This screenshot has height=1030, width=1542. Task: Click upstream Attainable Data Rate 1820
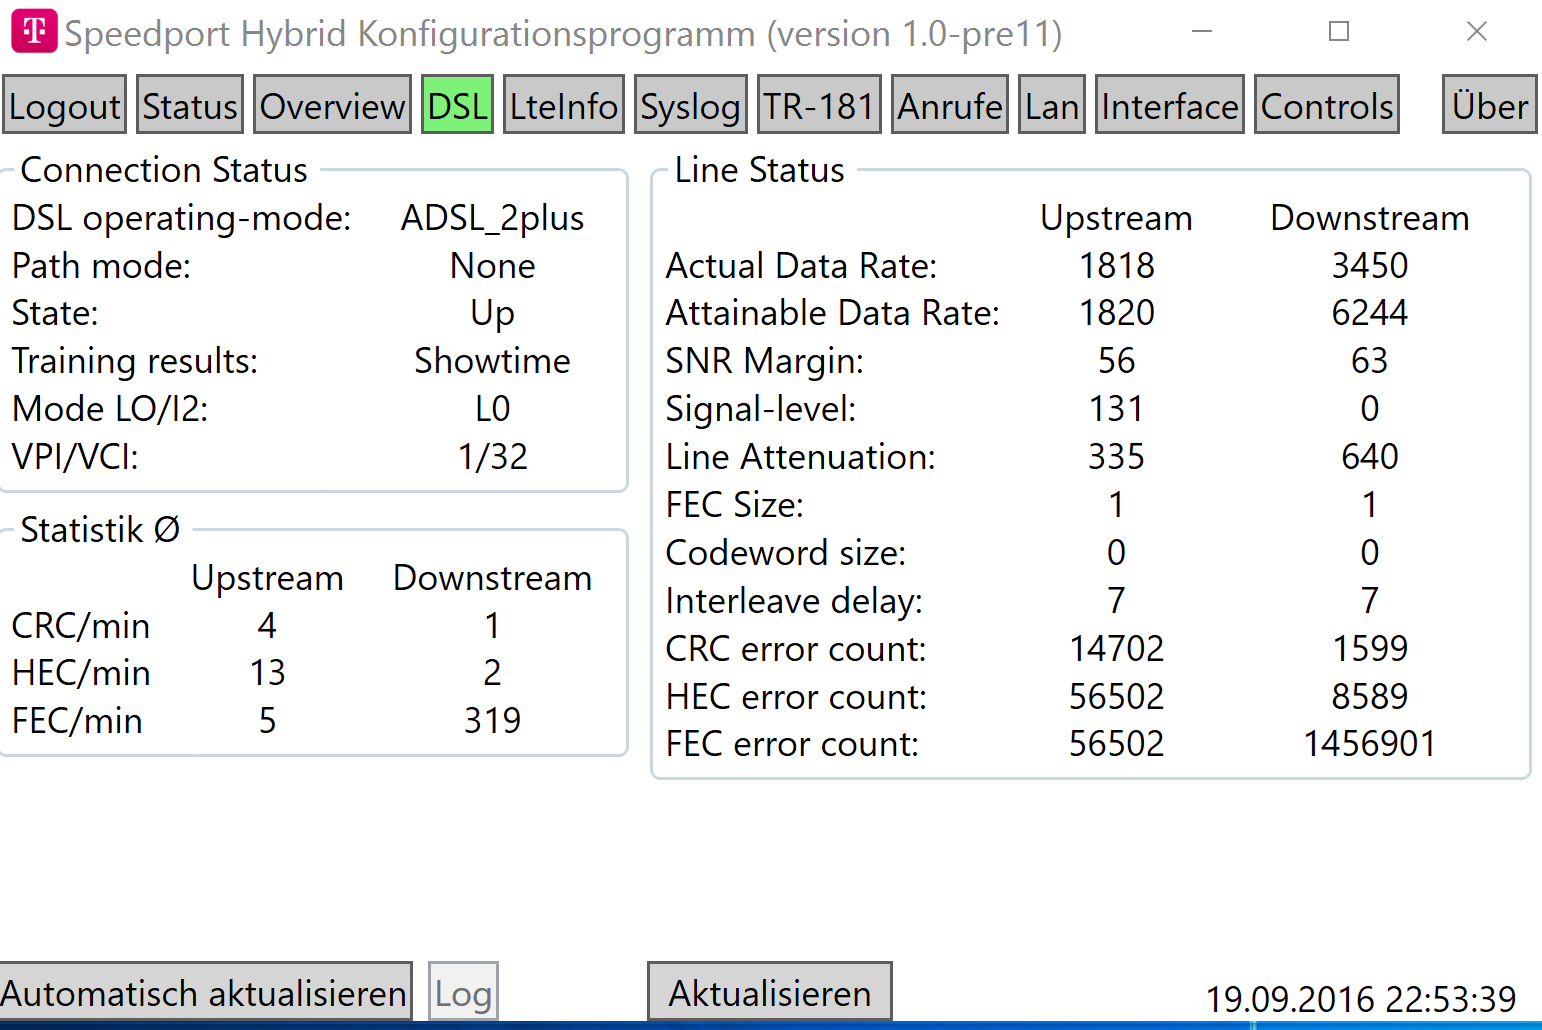click(1116, 313)
